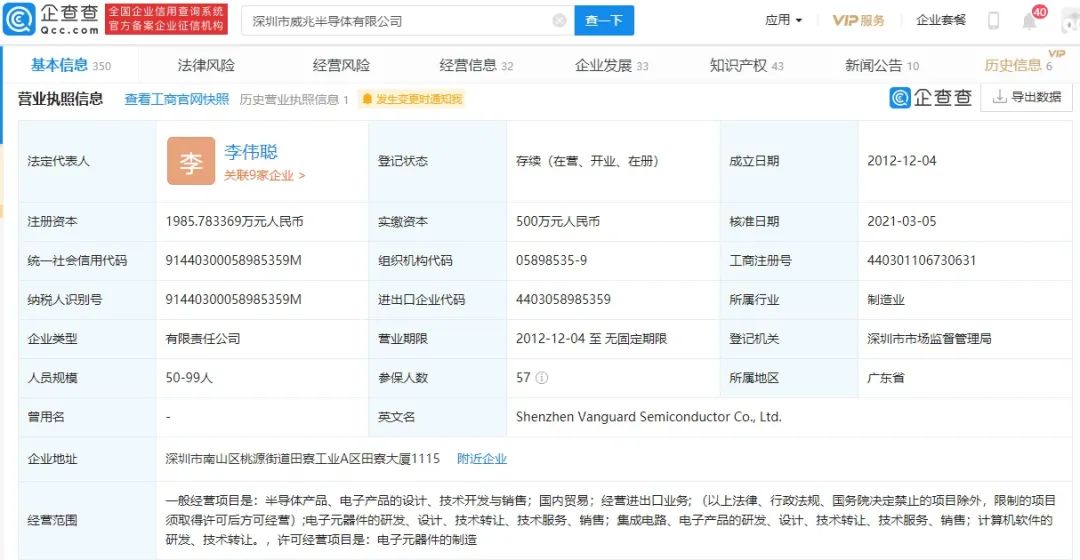Open the 新闻公告 tab
The image size is (1080, 560).
pyautogui.click(x=882, y=65)
